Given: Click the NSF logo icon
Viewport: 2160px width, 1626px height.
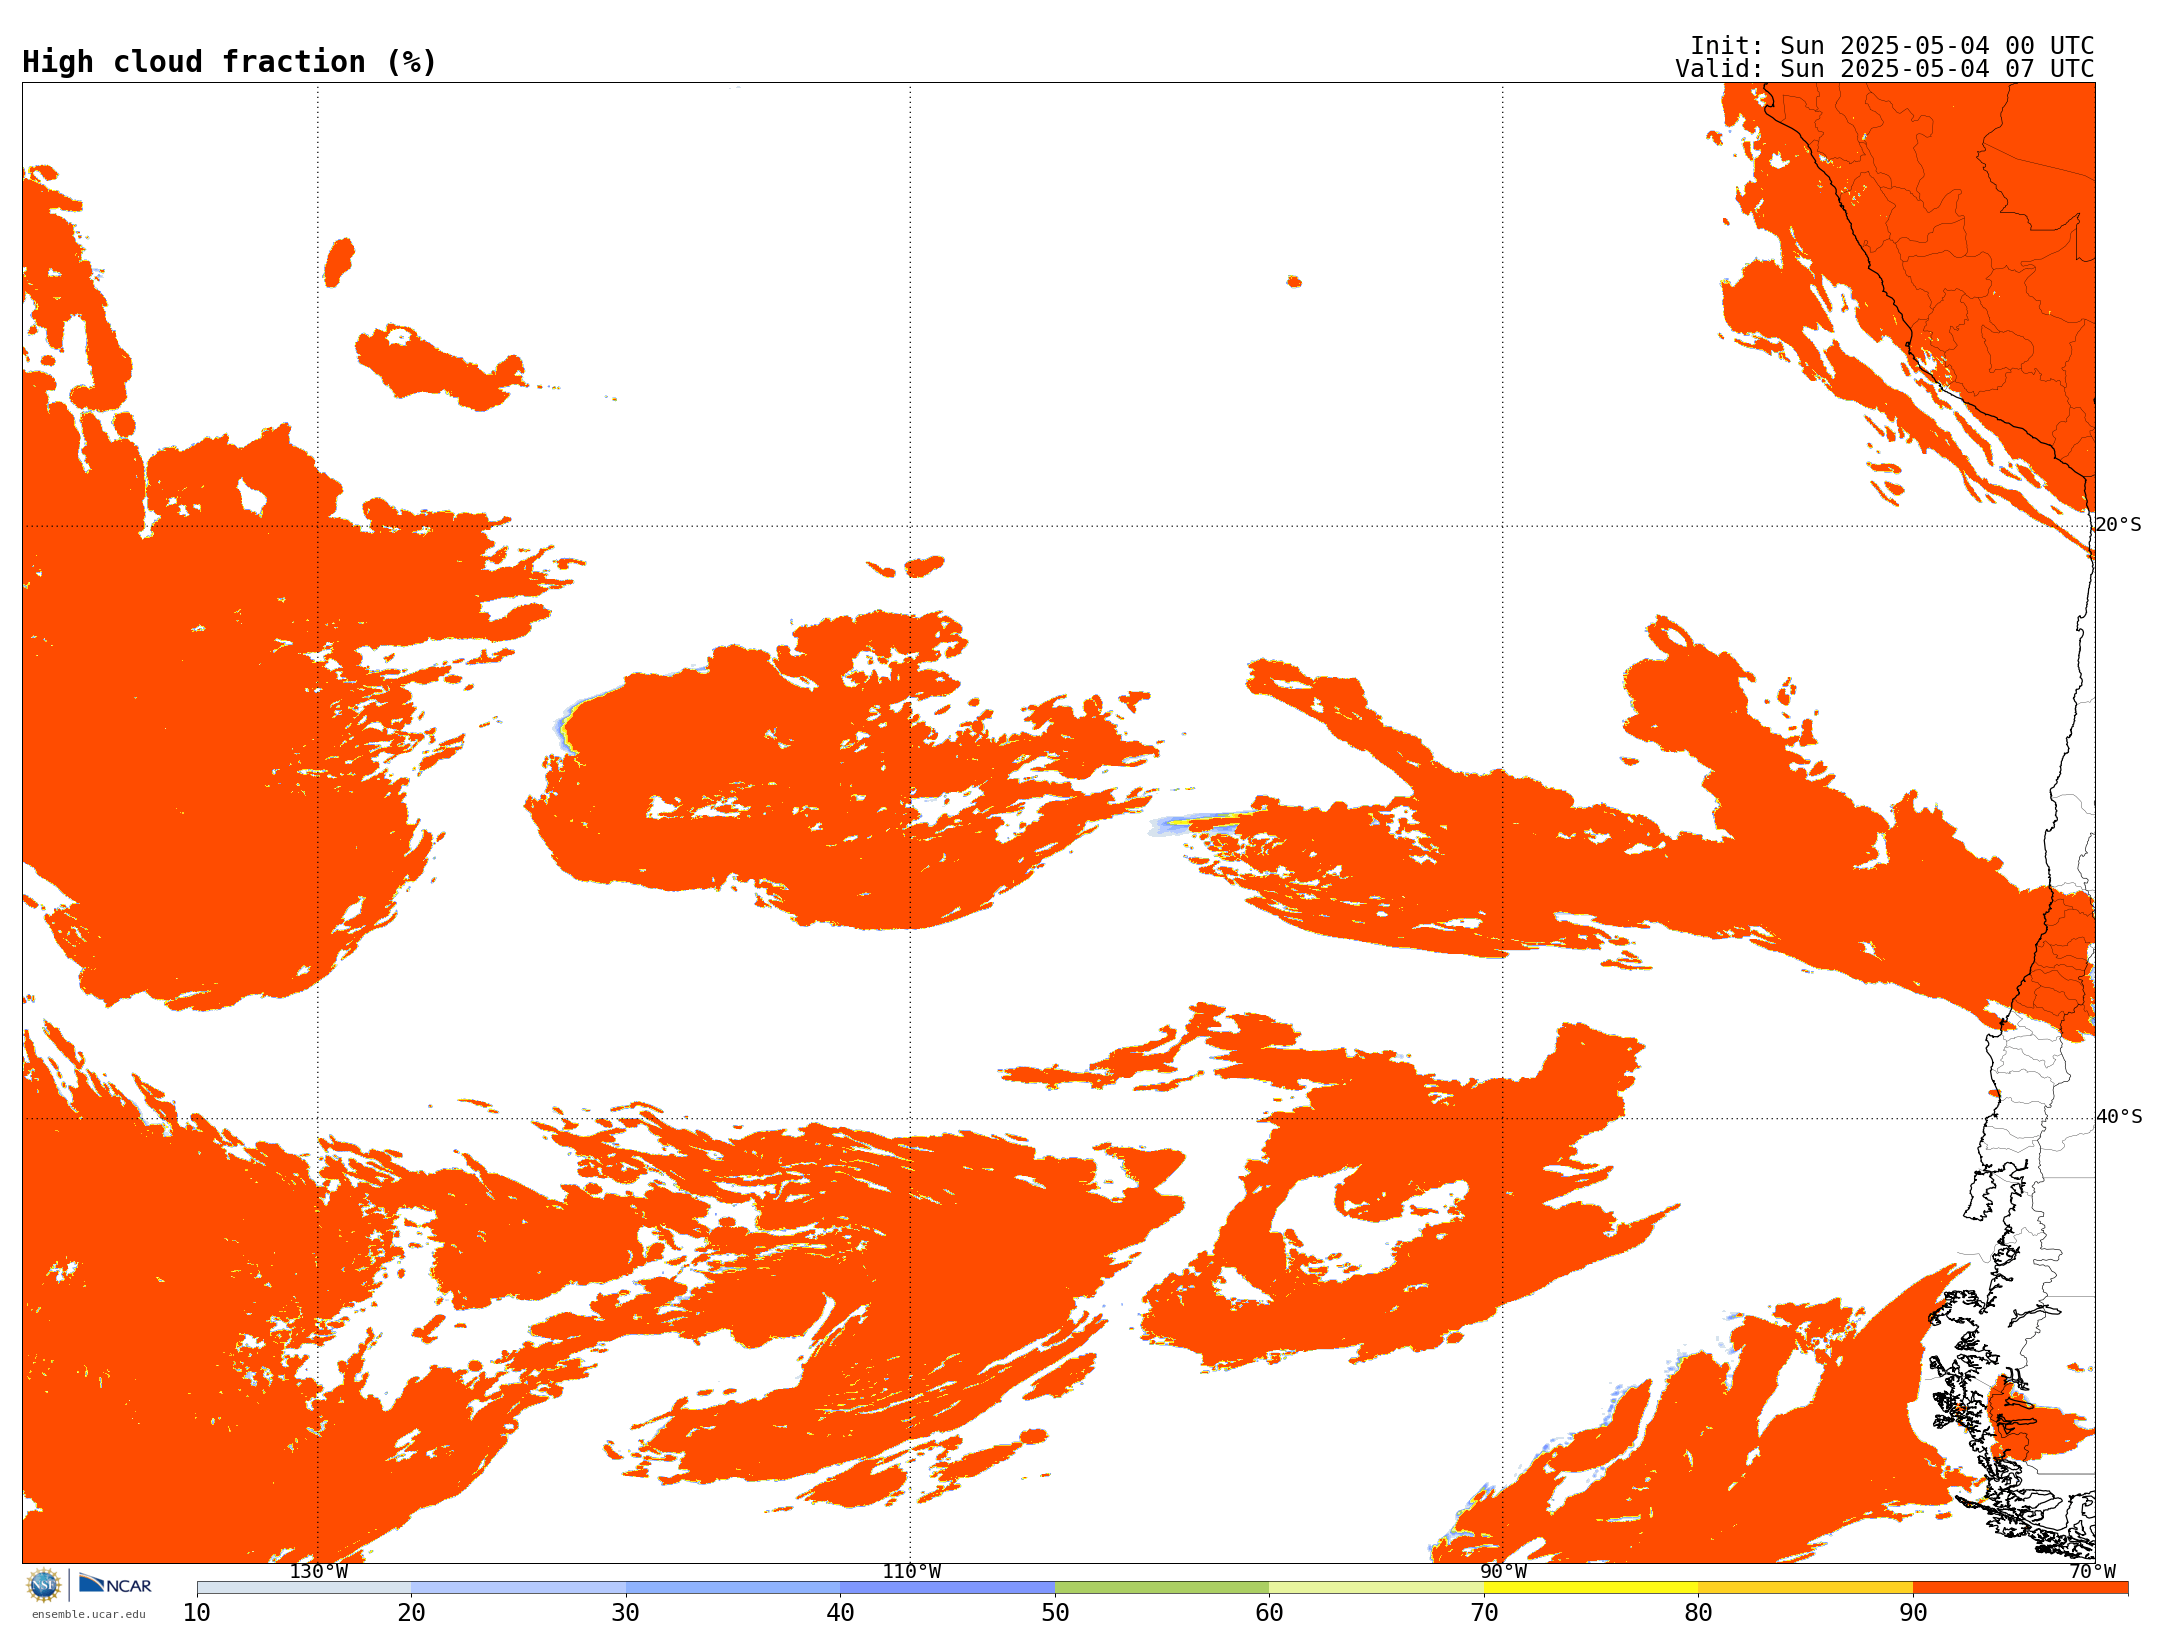Looking at the screenshot, I should pos(44,1585).
